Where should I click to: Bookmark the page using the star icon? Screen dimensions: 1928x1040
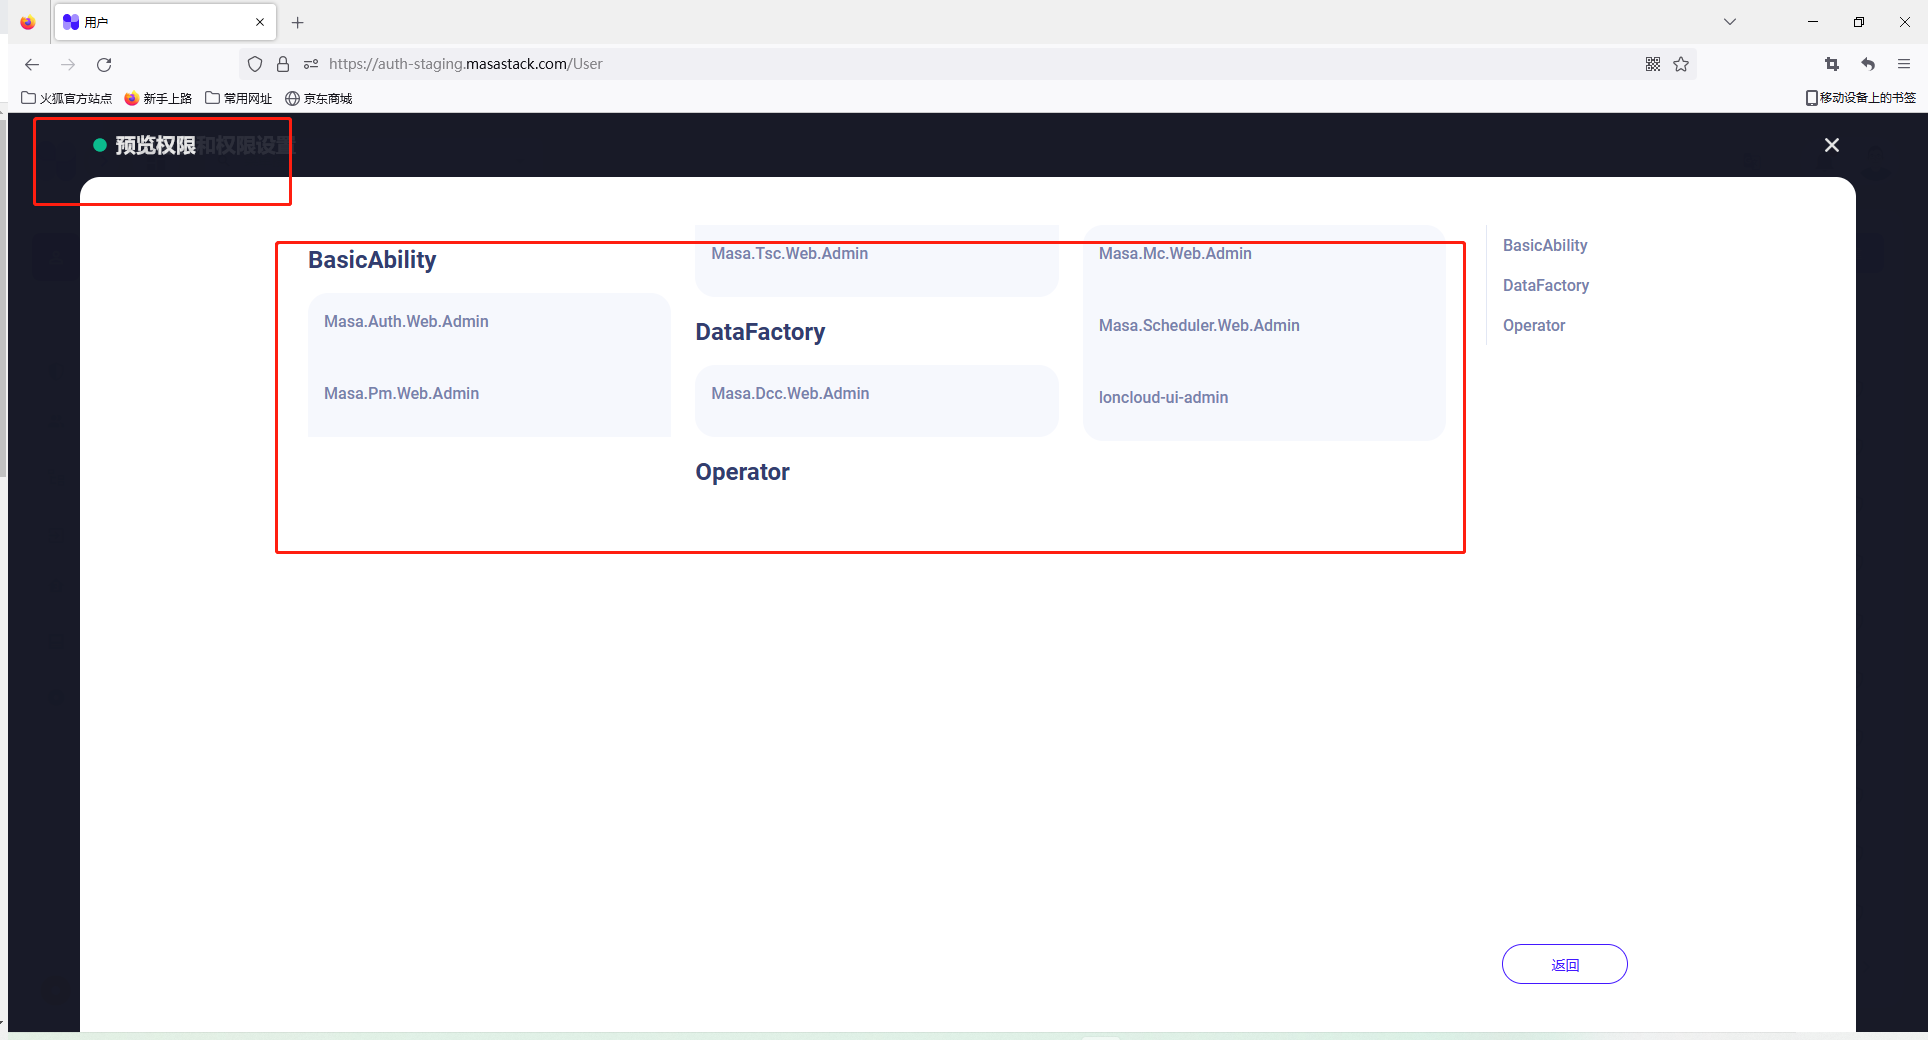1681,64
